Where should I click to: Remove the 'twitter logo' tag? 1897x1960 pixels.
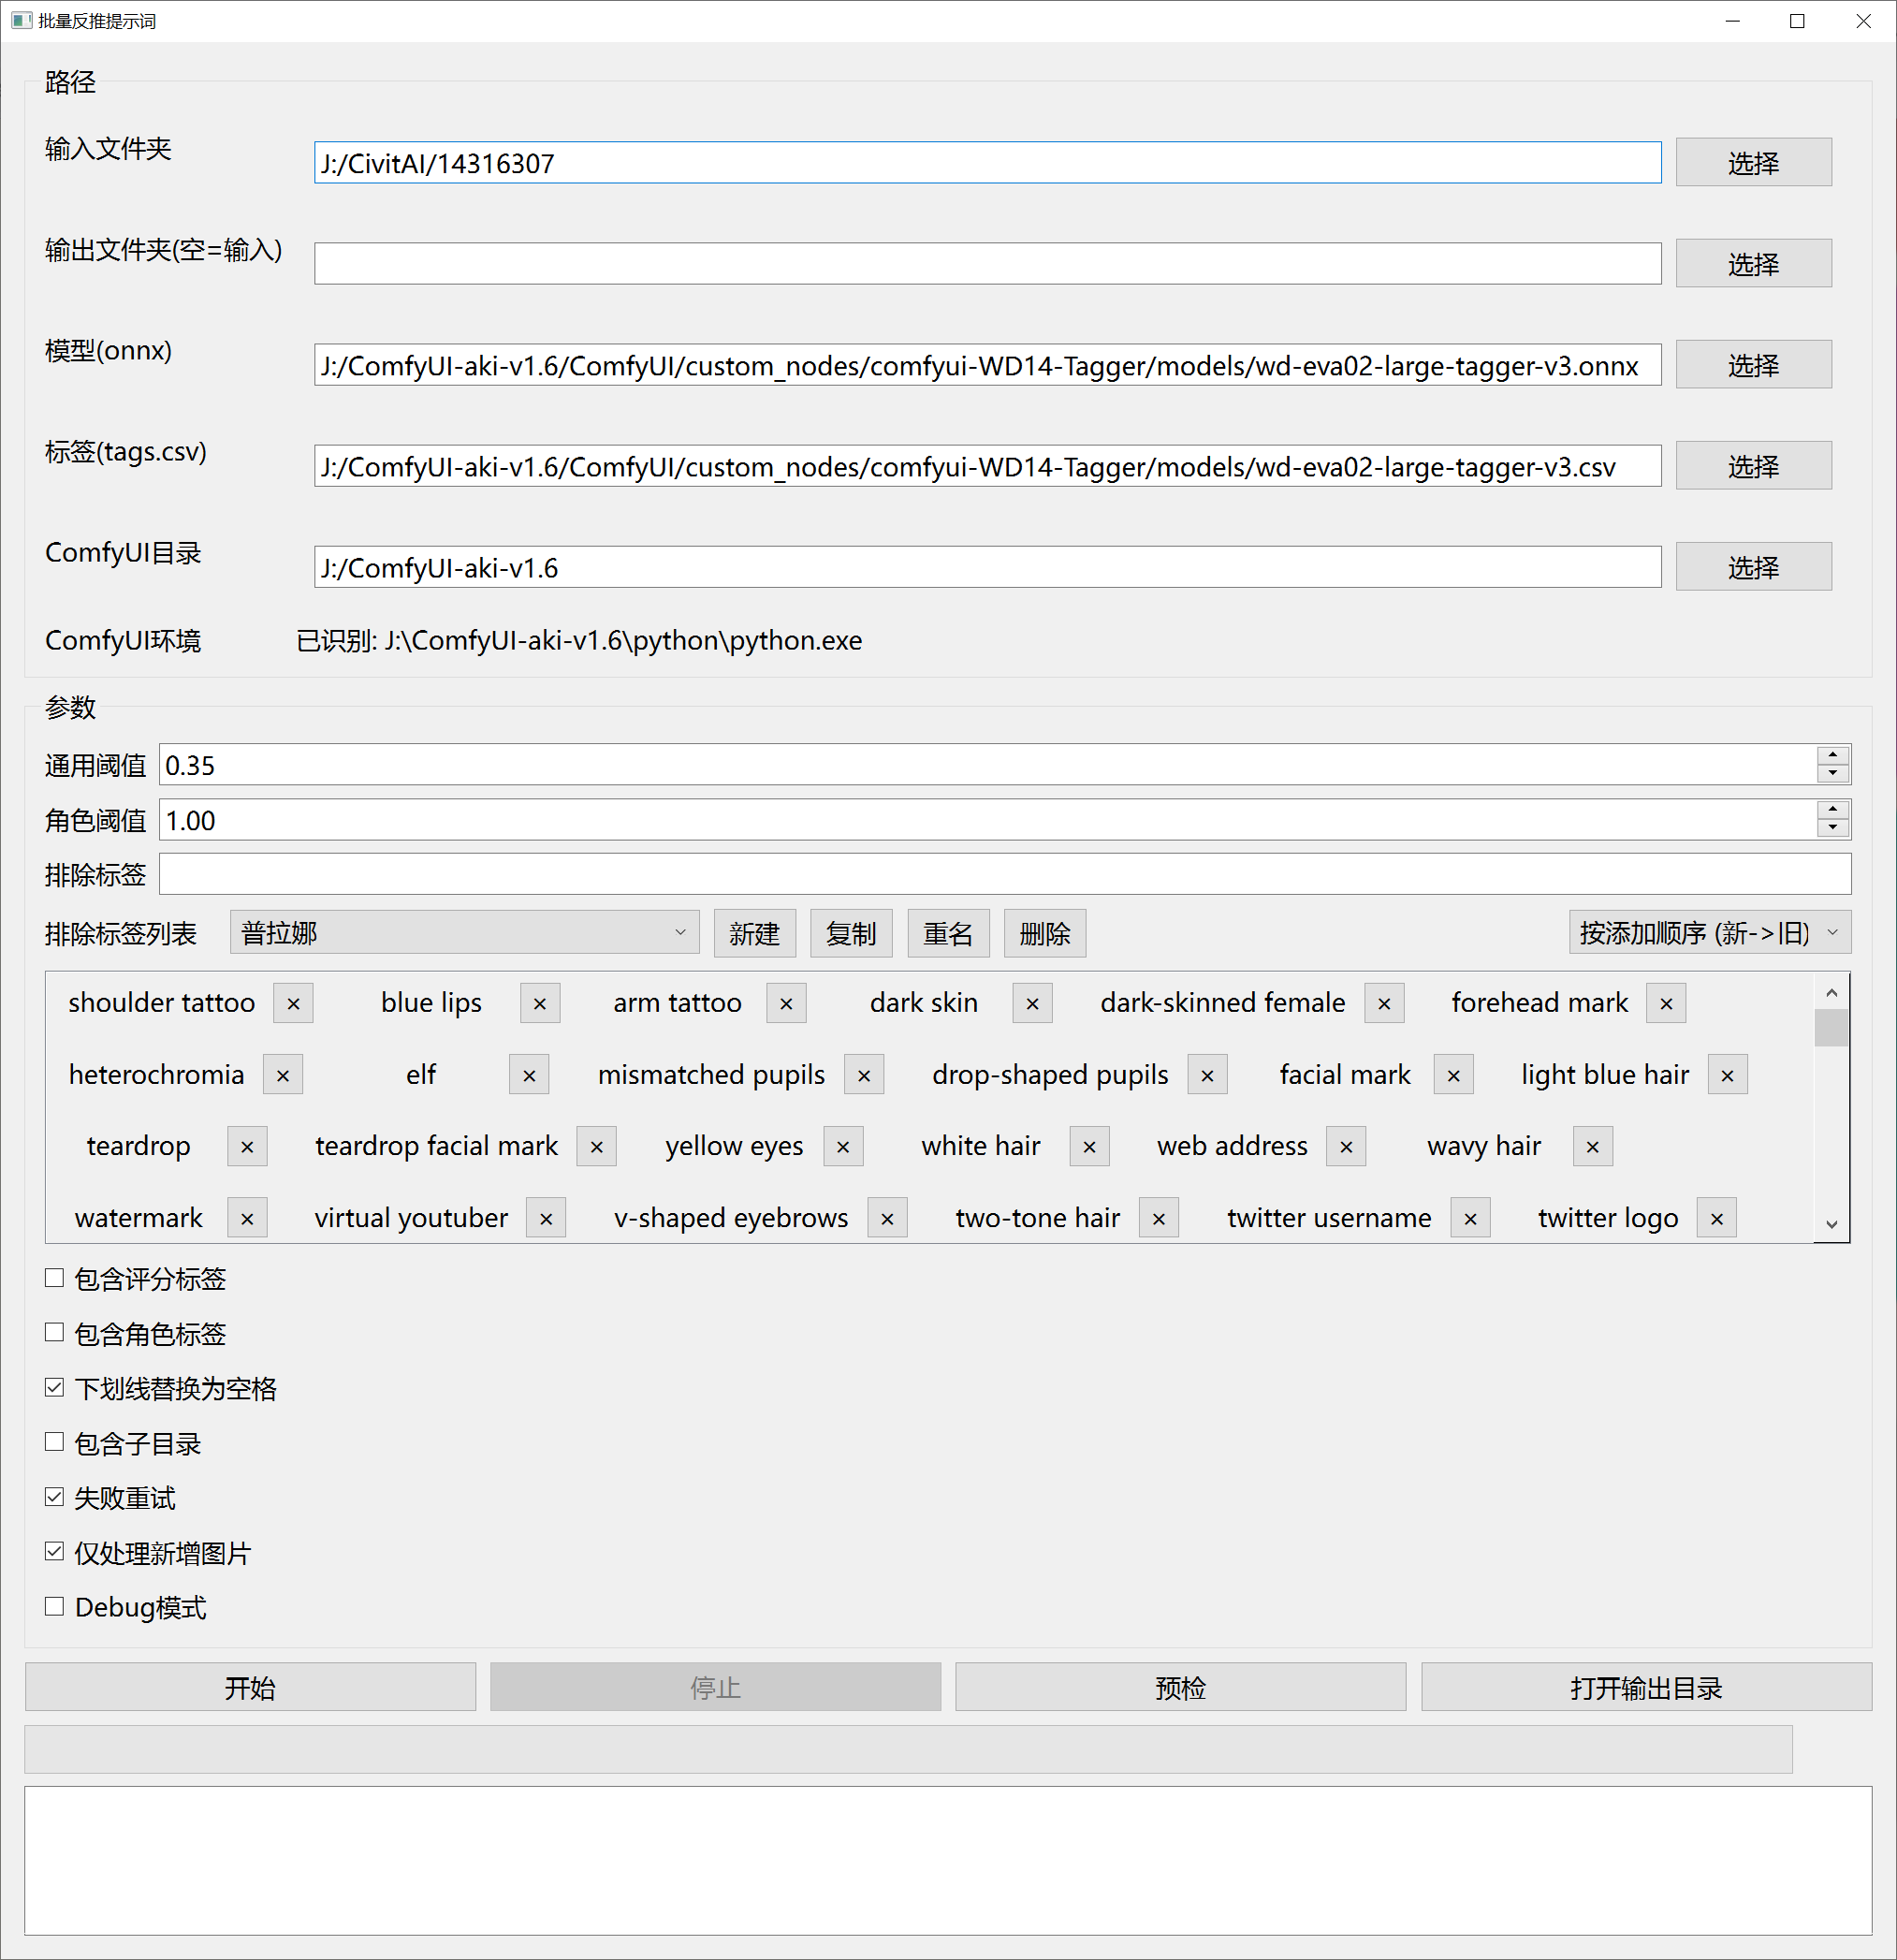click(1716, 1218)
